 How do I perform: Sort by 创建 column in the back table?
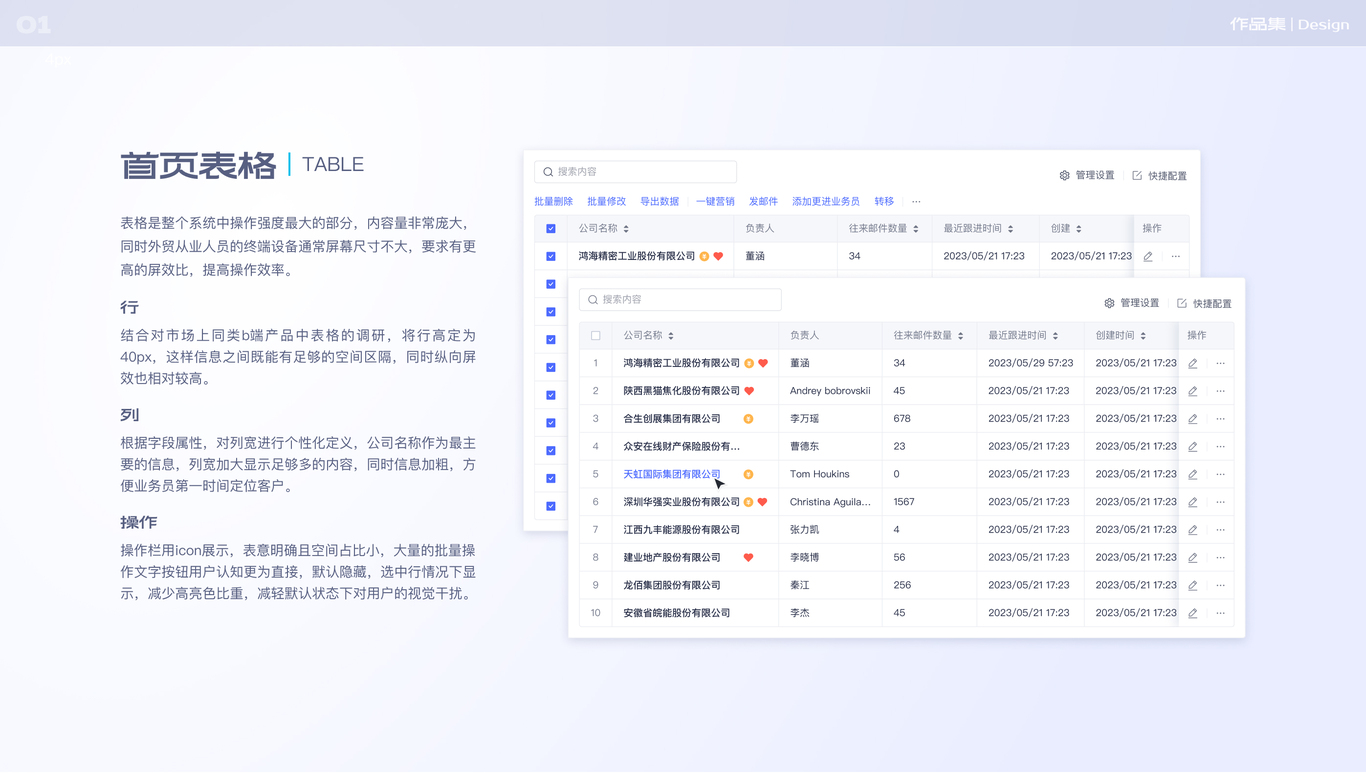[1078, 229]
